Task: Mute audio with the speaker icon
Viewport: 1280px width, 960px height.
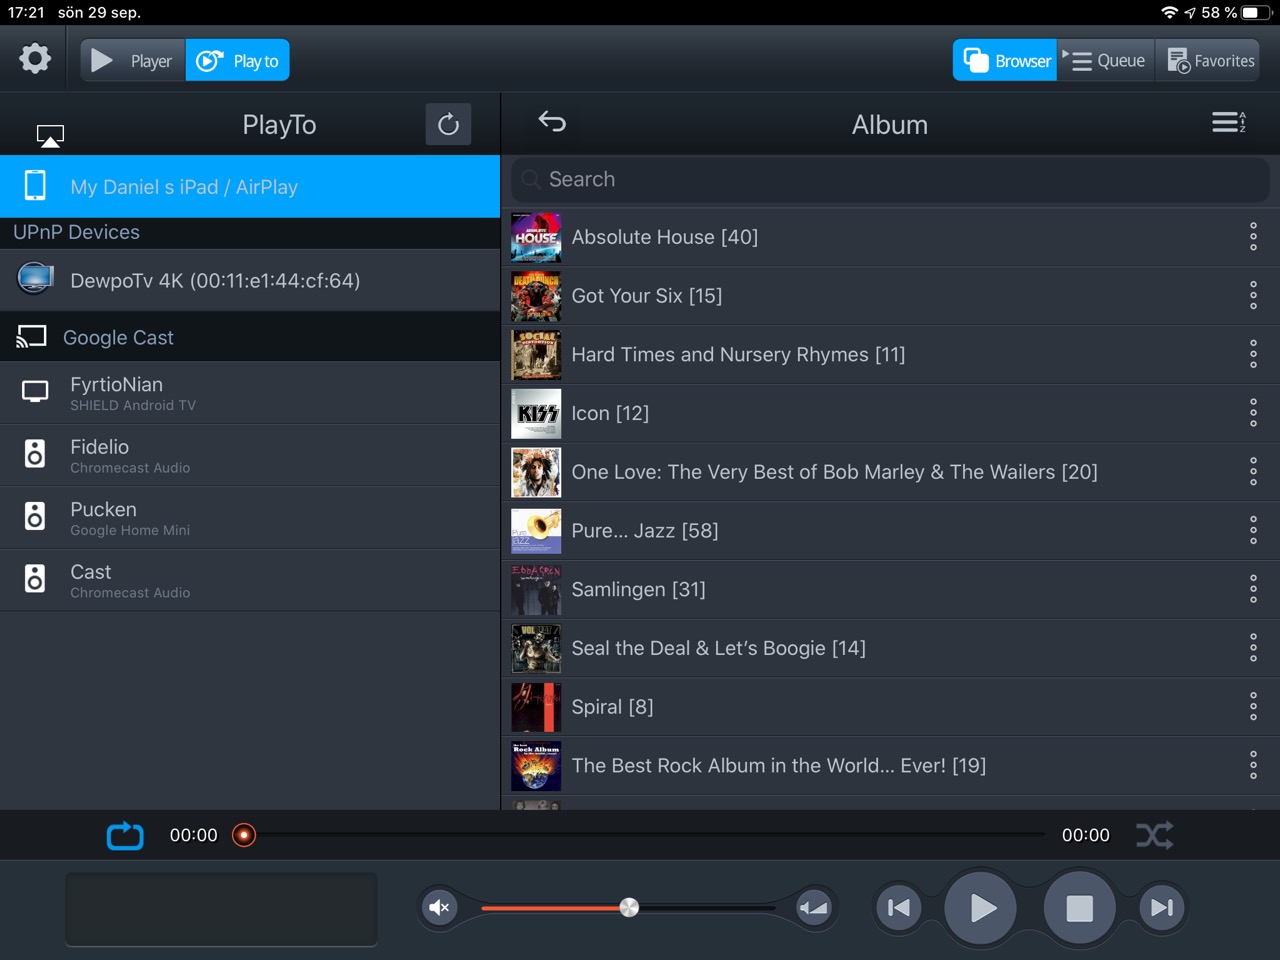Action: [x=439, y=907]
